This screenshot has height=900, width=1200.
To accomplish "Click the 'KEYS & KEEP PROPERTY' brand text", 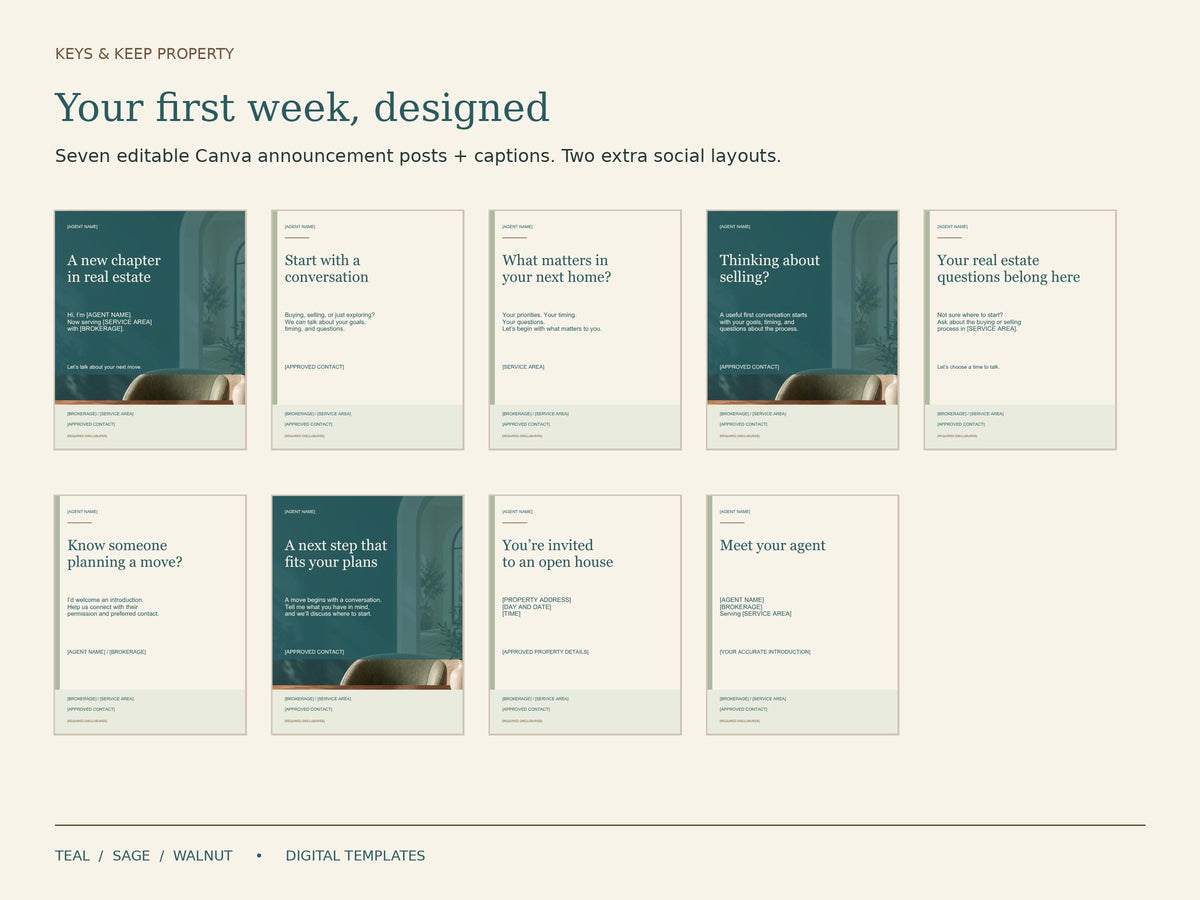I will 144,54.
